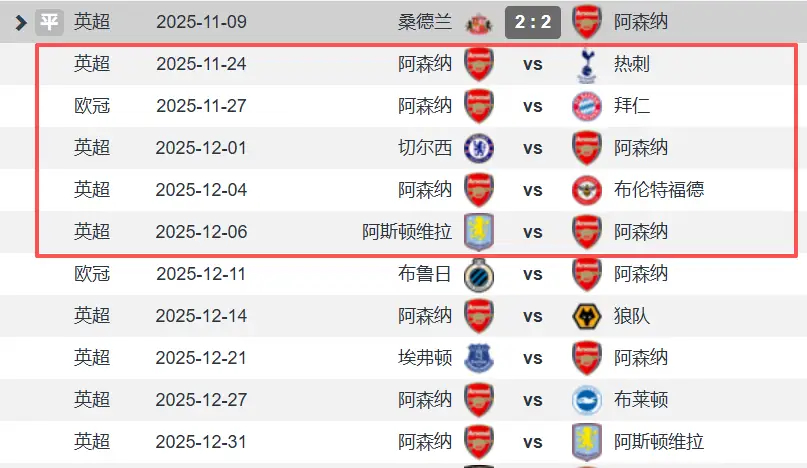Click the Sunderland club crest
807x468 pixels.
coord(479,21)
